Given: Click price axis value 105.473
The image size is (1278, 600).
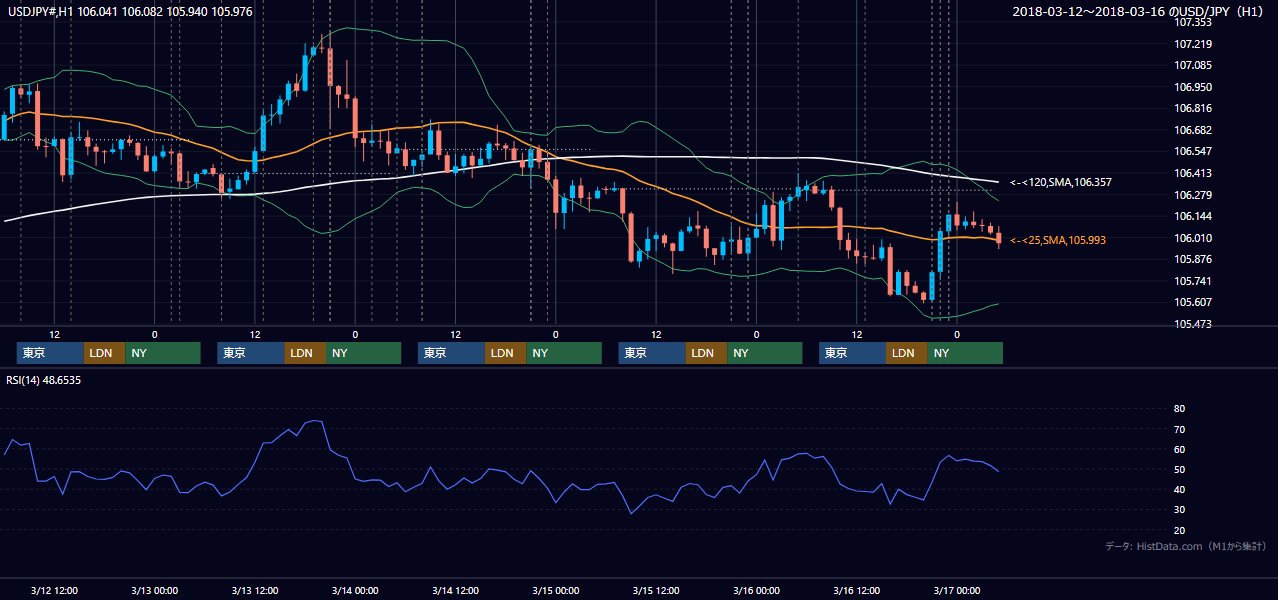Looking at the screenshot, I should click(x=1193, y=324).
